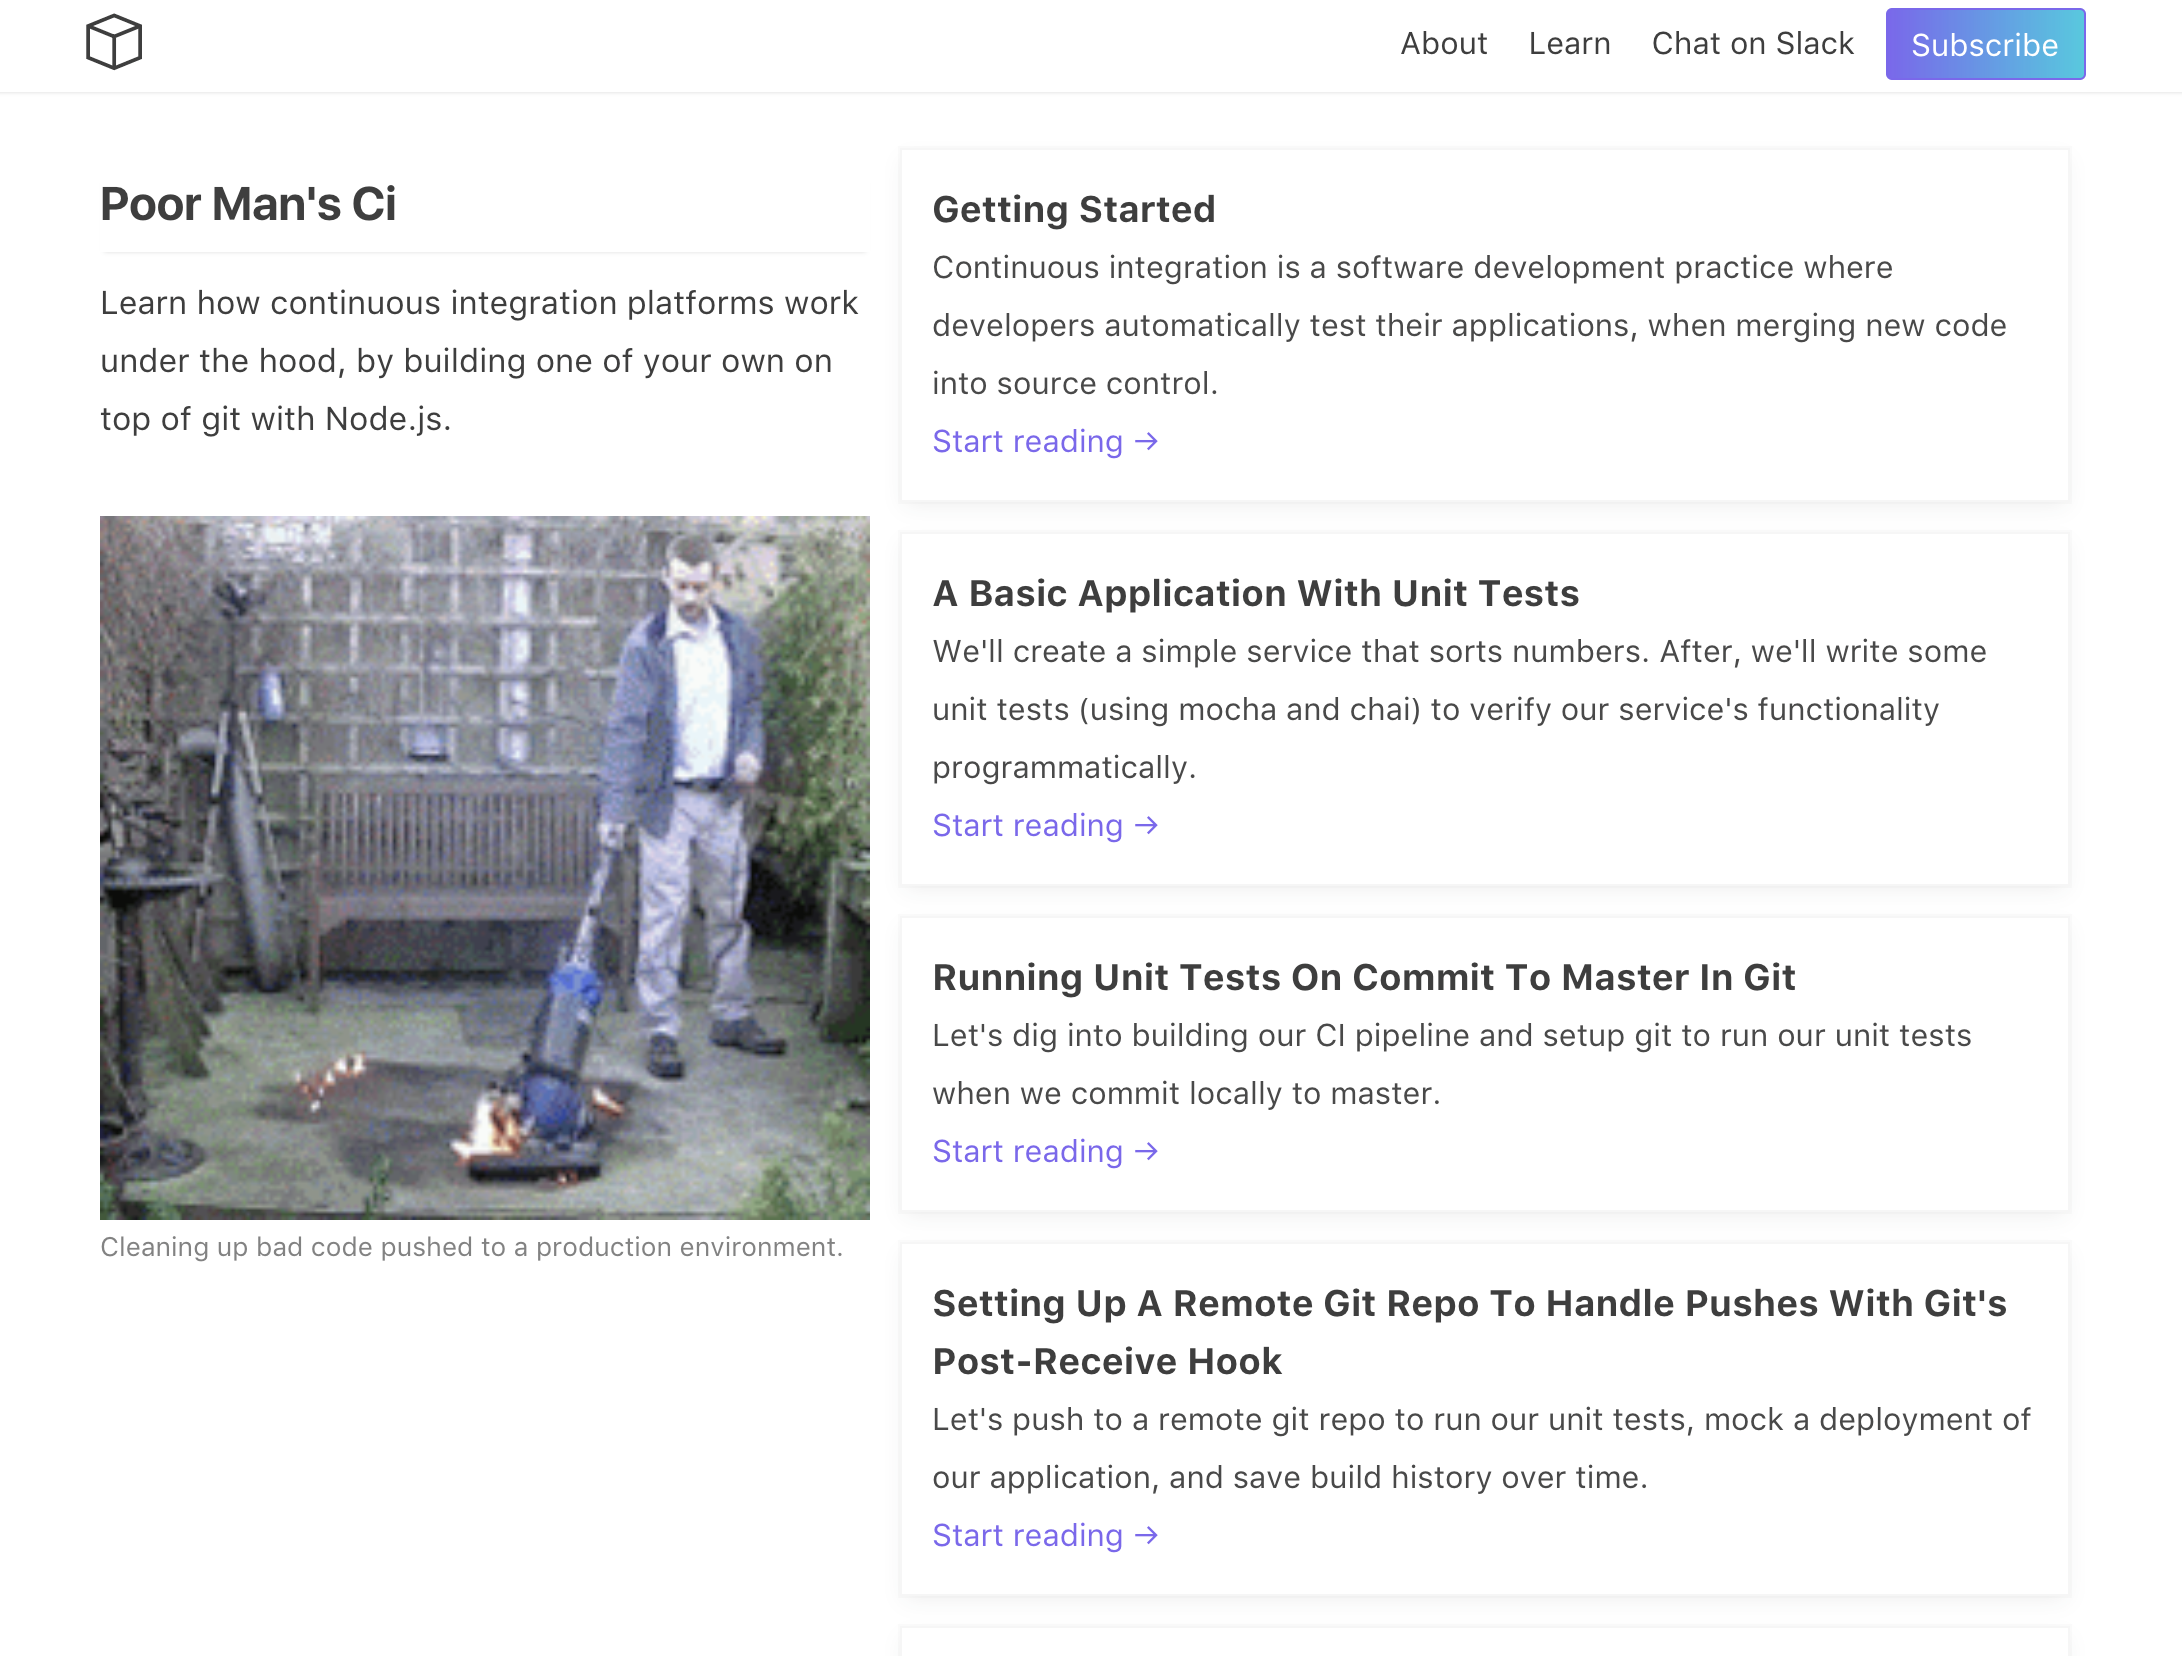The width and height of the screenshot is (2182, 1656).
Task: Click arrow icon in Basic Application card
Action: click(x=1147, y=825)
